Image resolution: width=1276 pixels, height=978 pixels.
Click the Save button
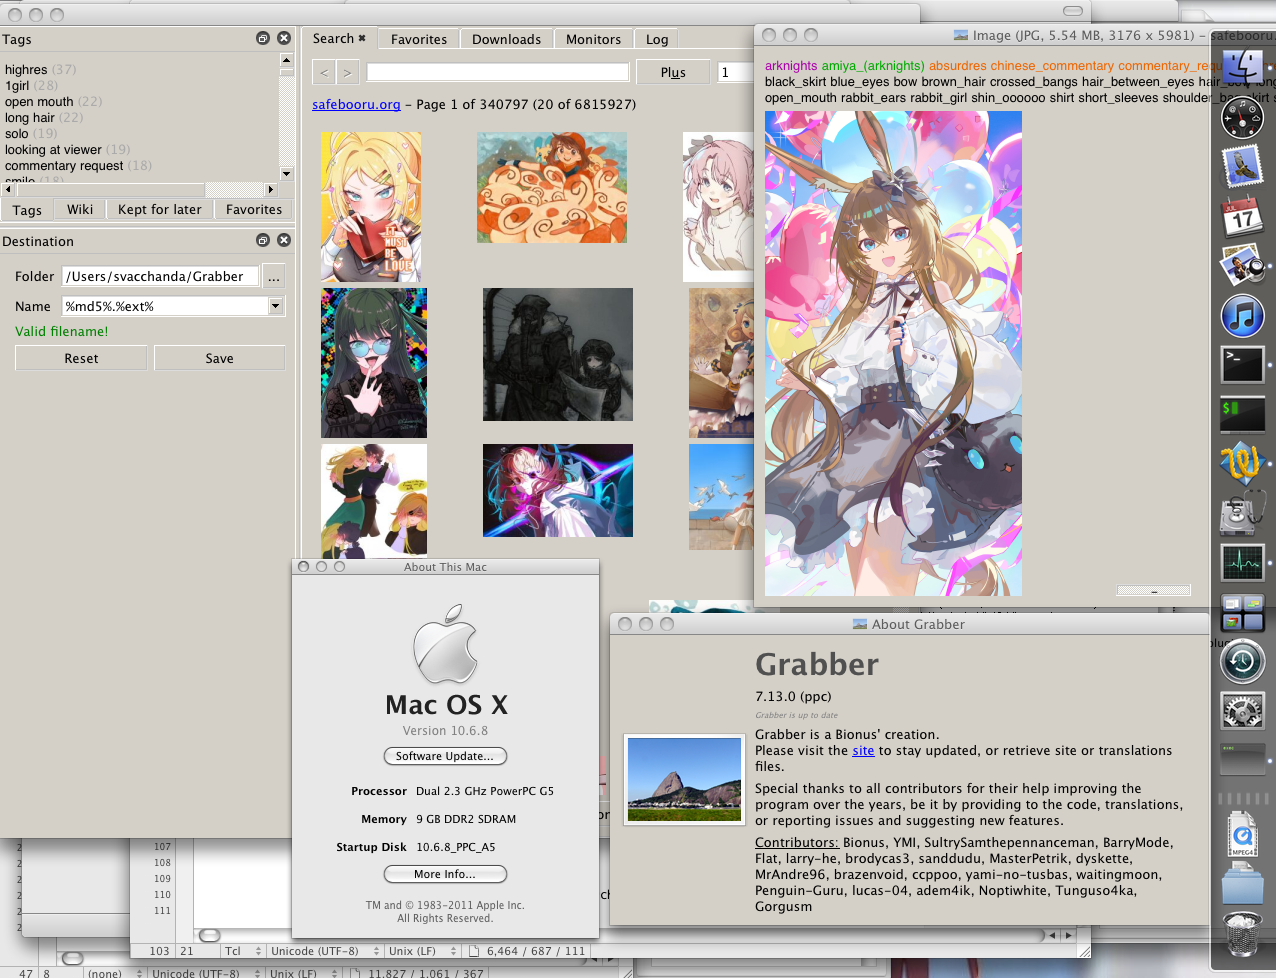(x=219, y=358)
